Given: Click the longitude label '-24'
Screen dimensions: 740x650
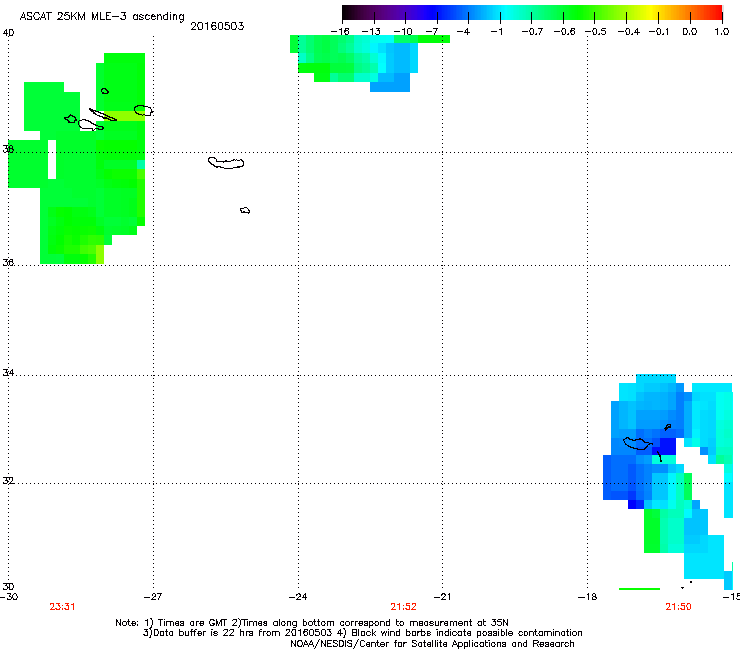Looking at the screenshot, I should tap(298, 597).
